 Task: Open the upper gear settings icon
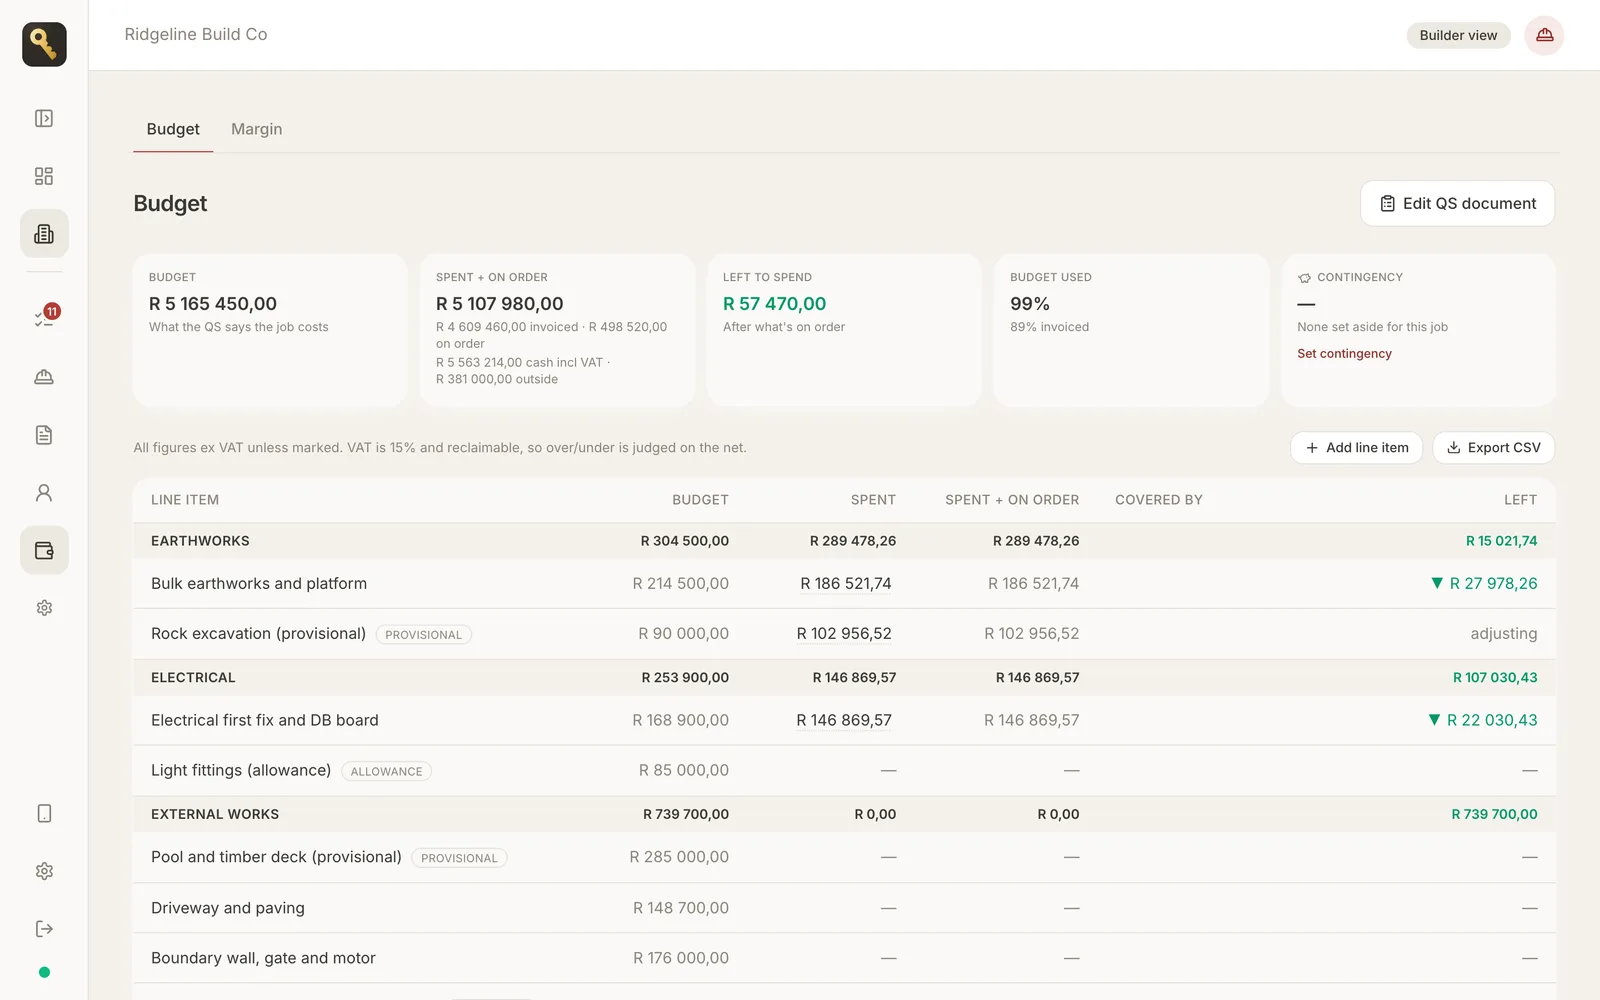[44, 608]
